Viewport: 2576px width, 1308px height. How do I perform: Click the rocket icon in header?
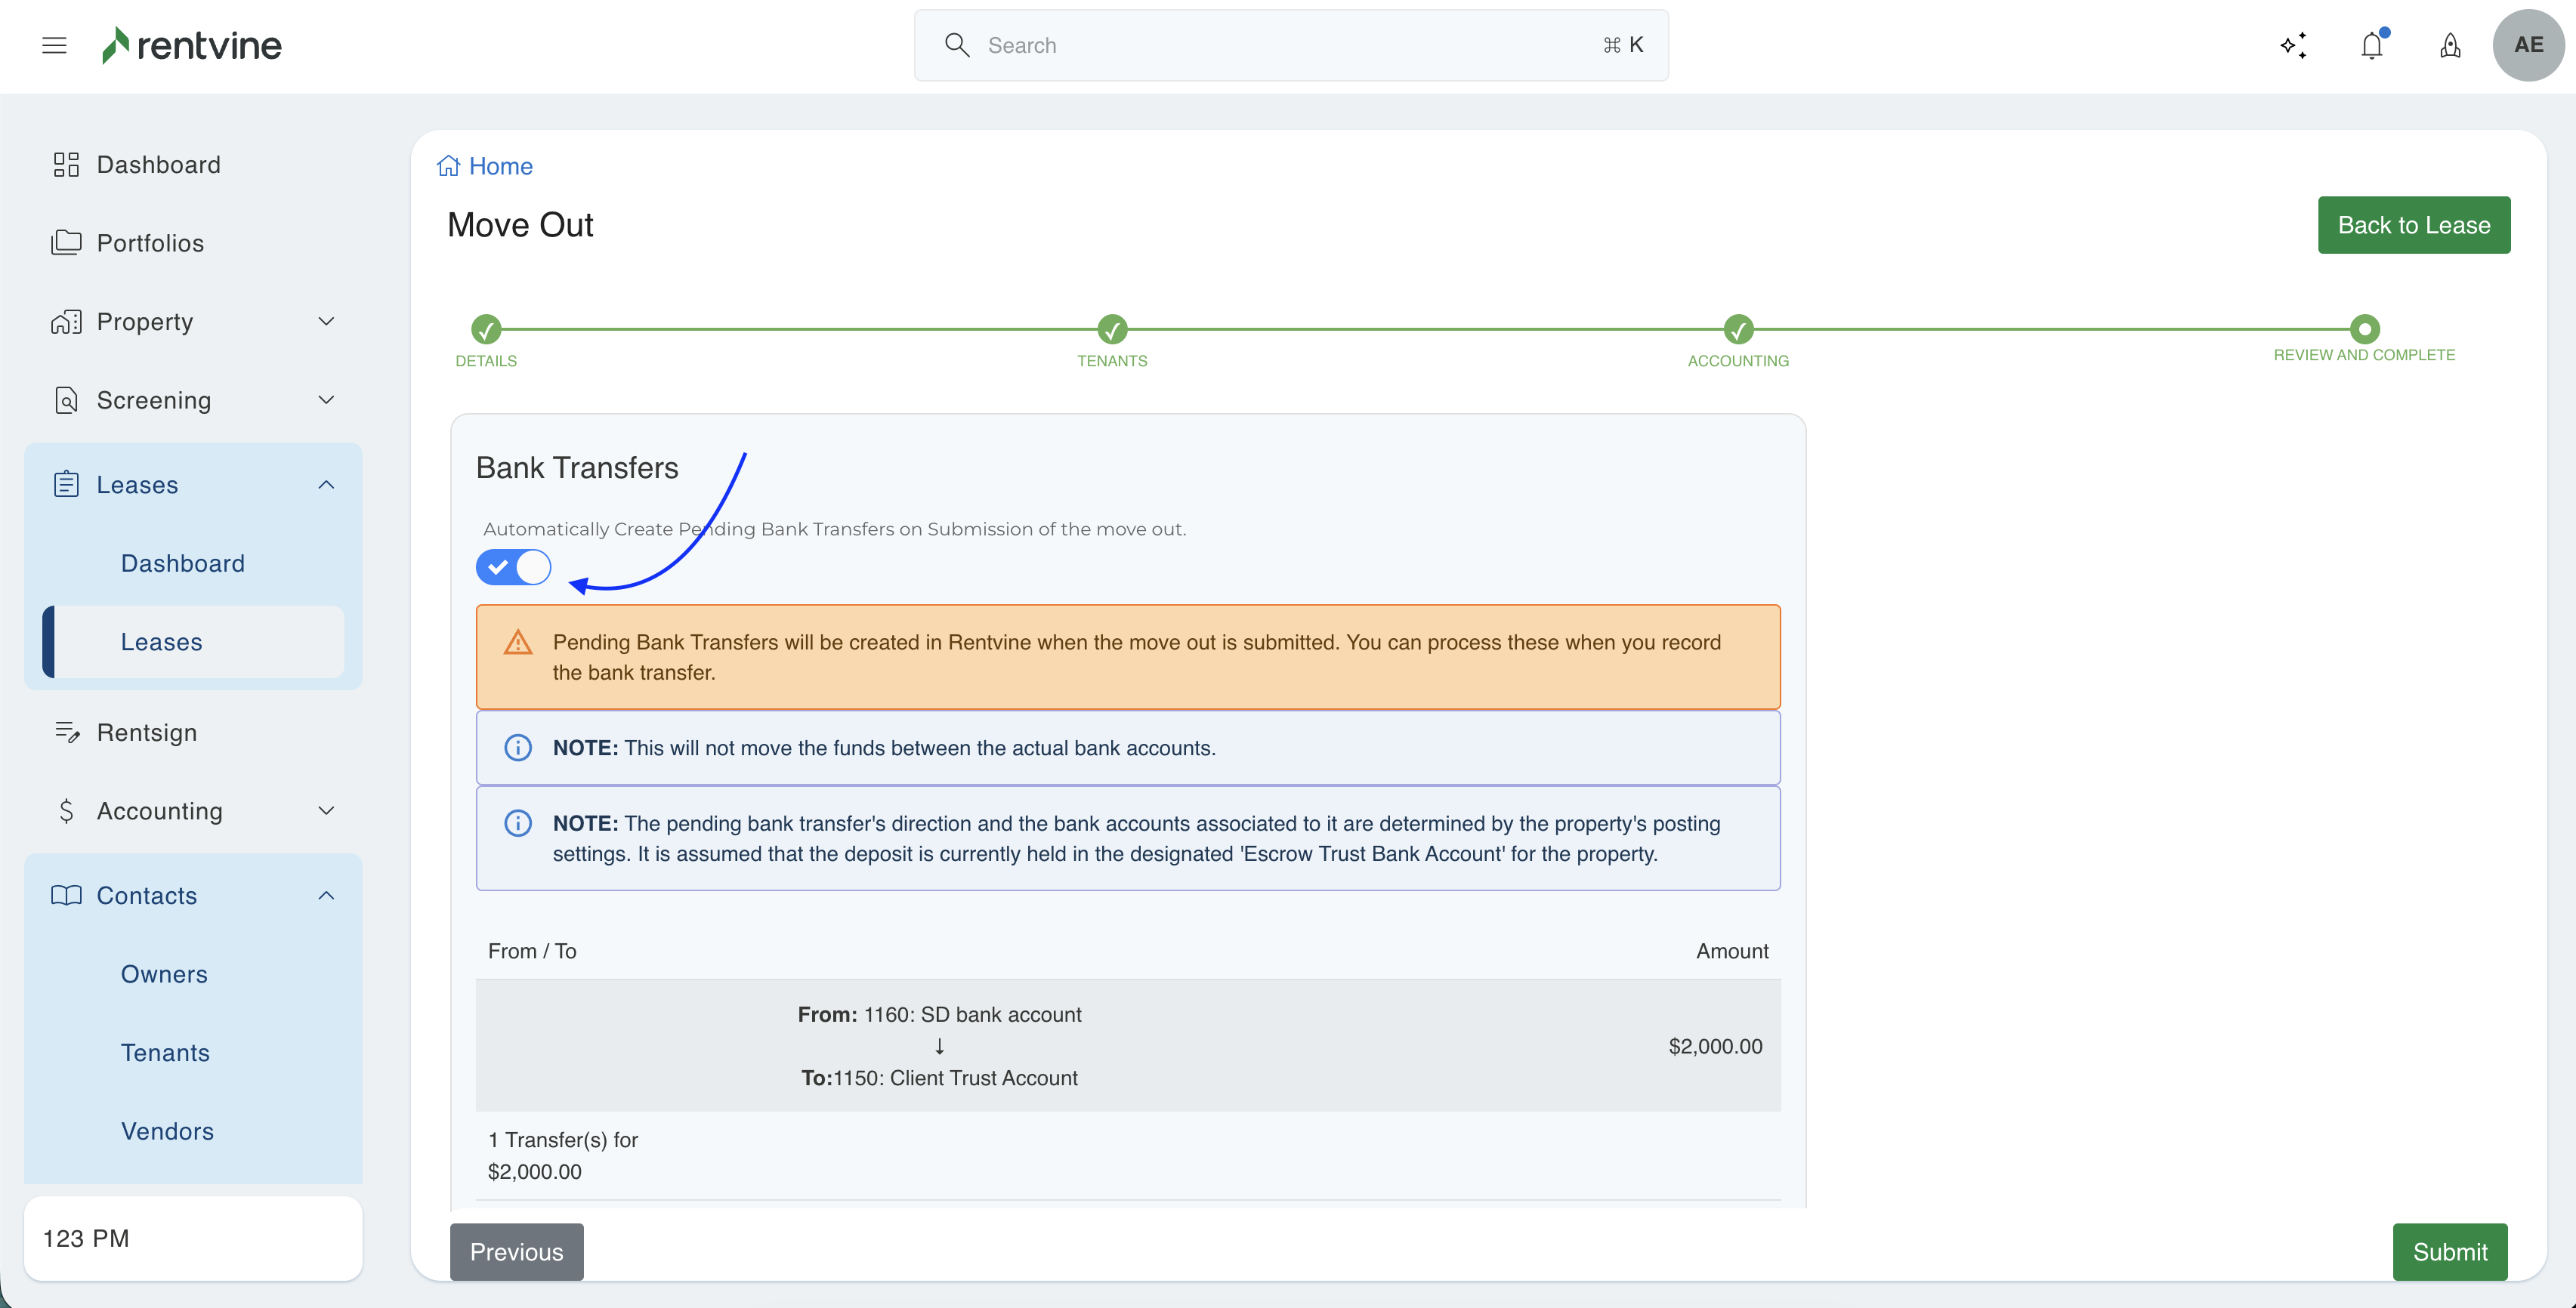pos(2450,45)
